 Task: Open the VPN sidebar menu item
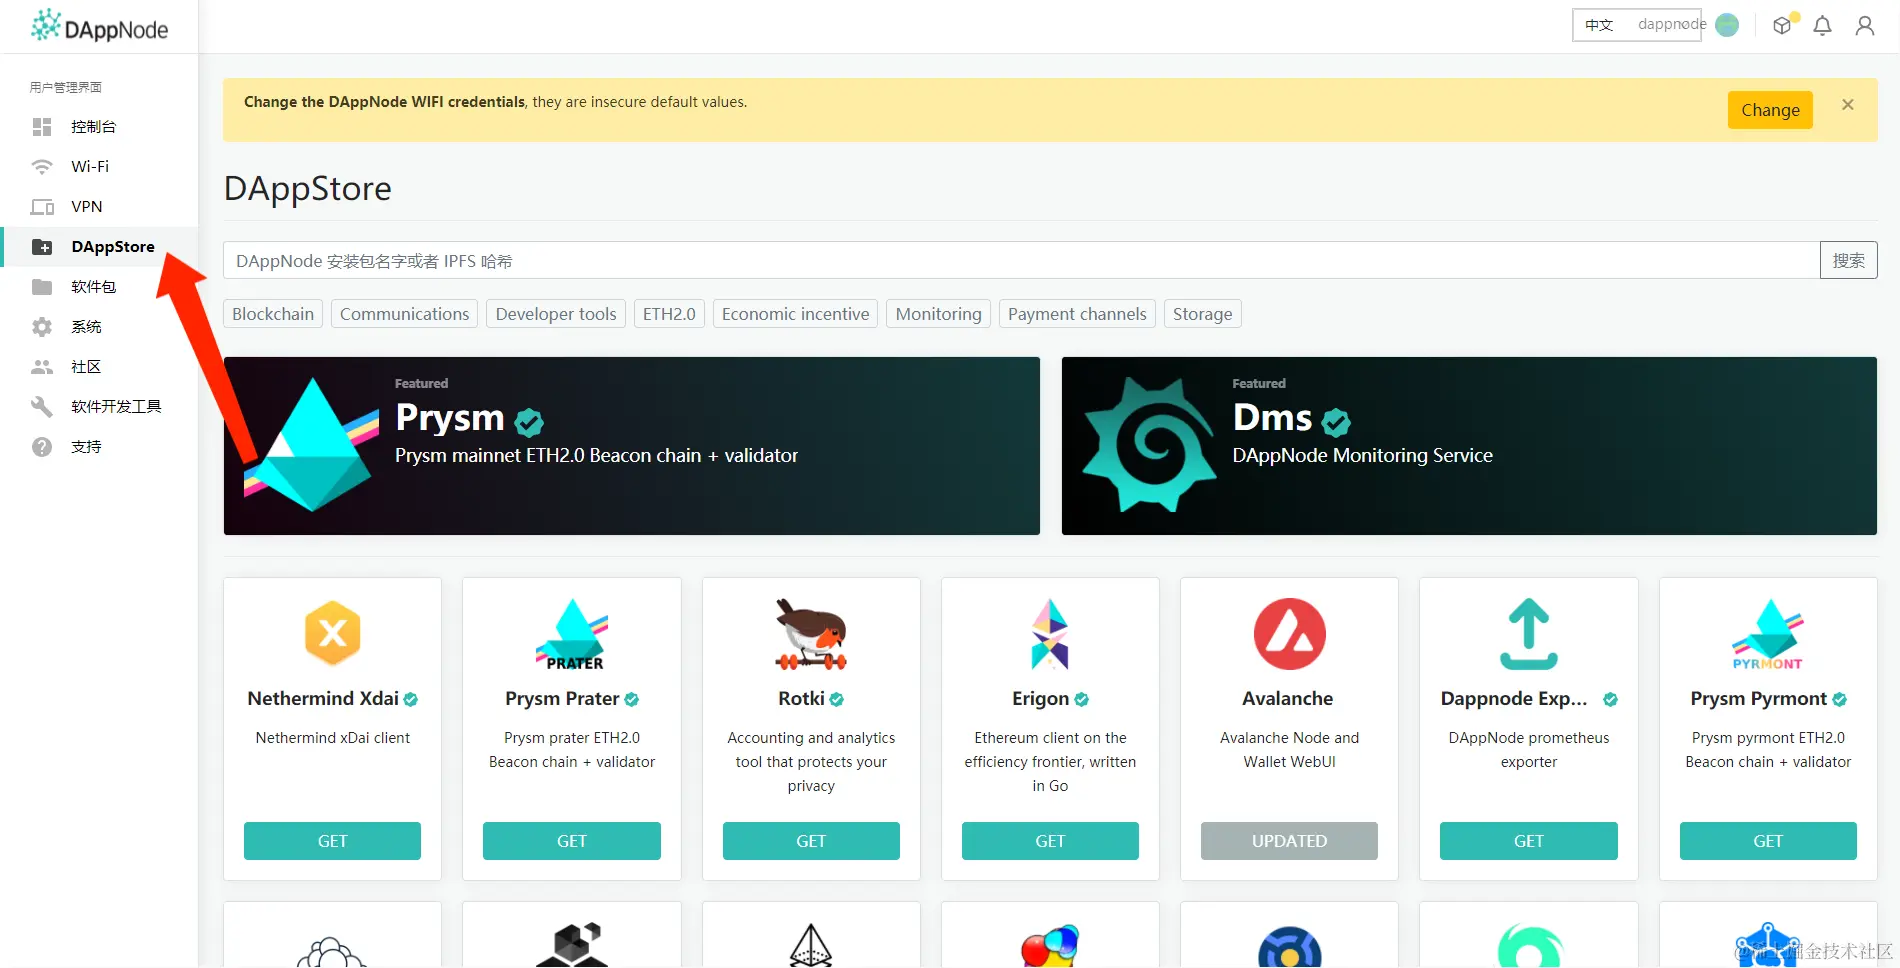pos(99,207)
